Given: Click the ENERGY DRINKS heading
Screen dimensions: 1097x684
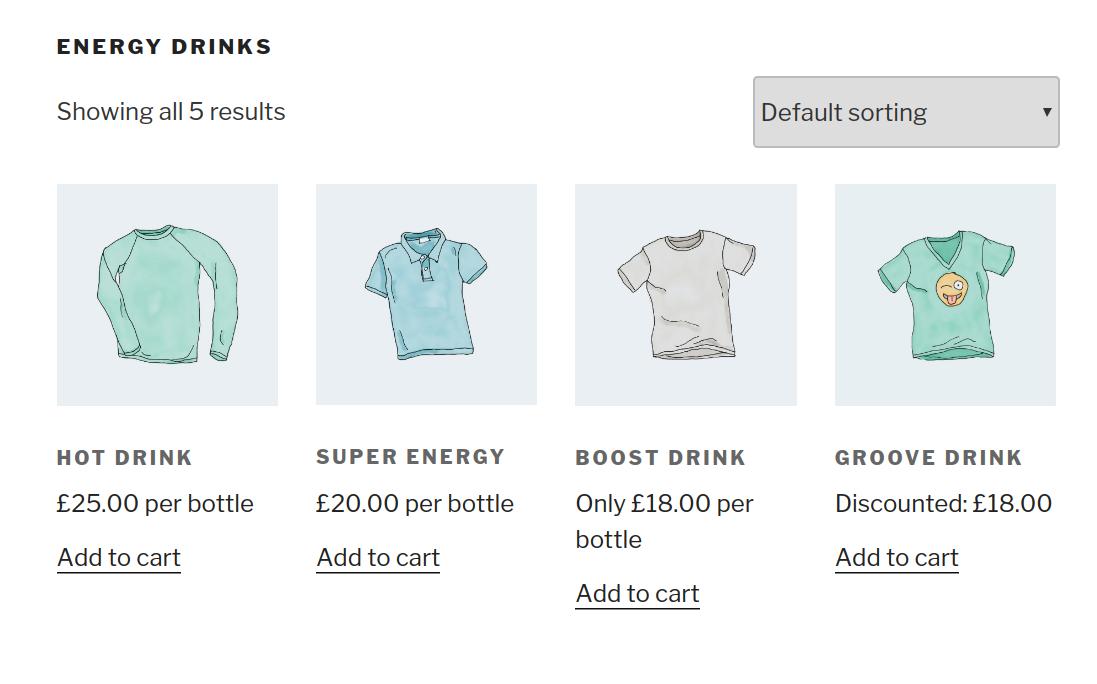Looking at the screenshot, I should tap(165, 45).
